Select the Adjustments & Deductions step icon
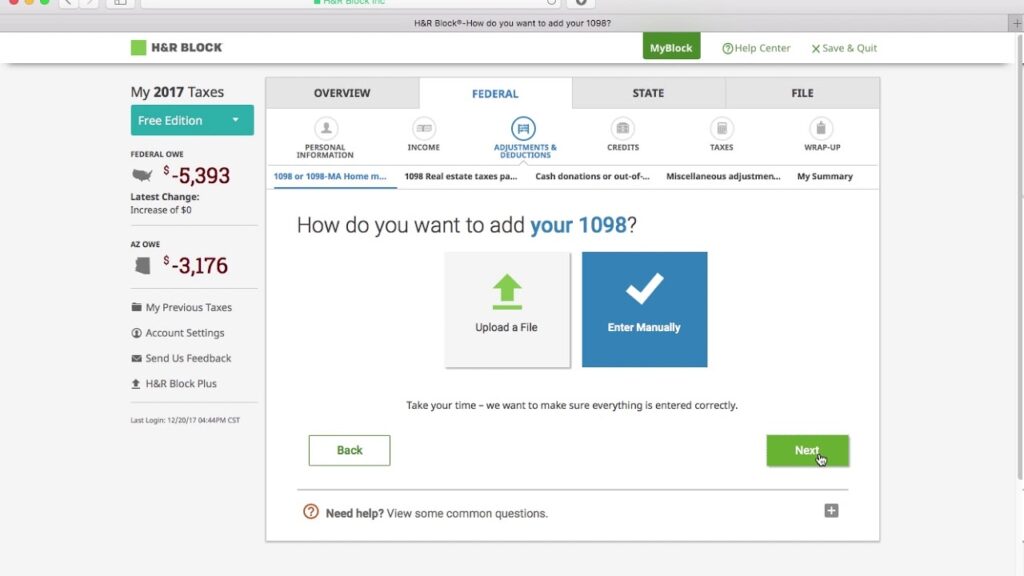This screenshot has width=1024, height=576. [523, 128]
